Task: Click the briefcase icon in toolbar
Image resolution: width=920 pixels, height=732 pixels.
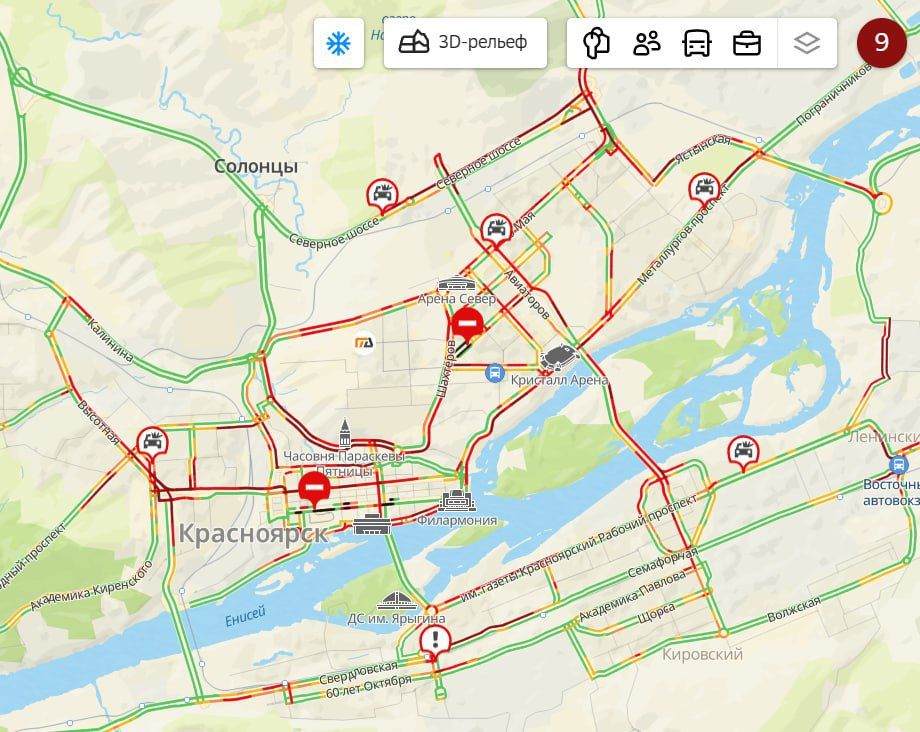Action: [x=747, y=43]
